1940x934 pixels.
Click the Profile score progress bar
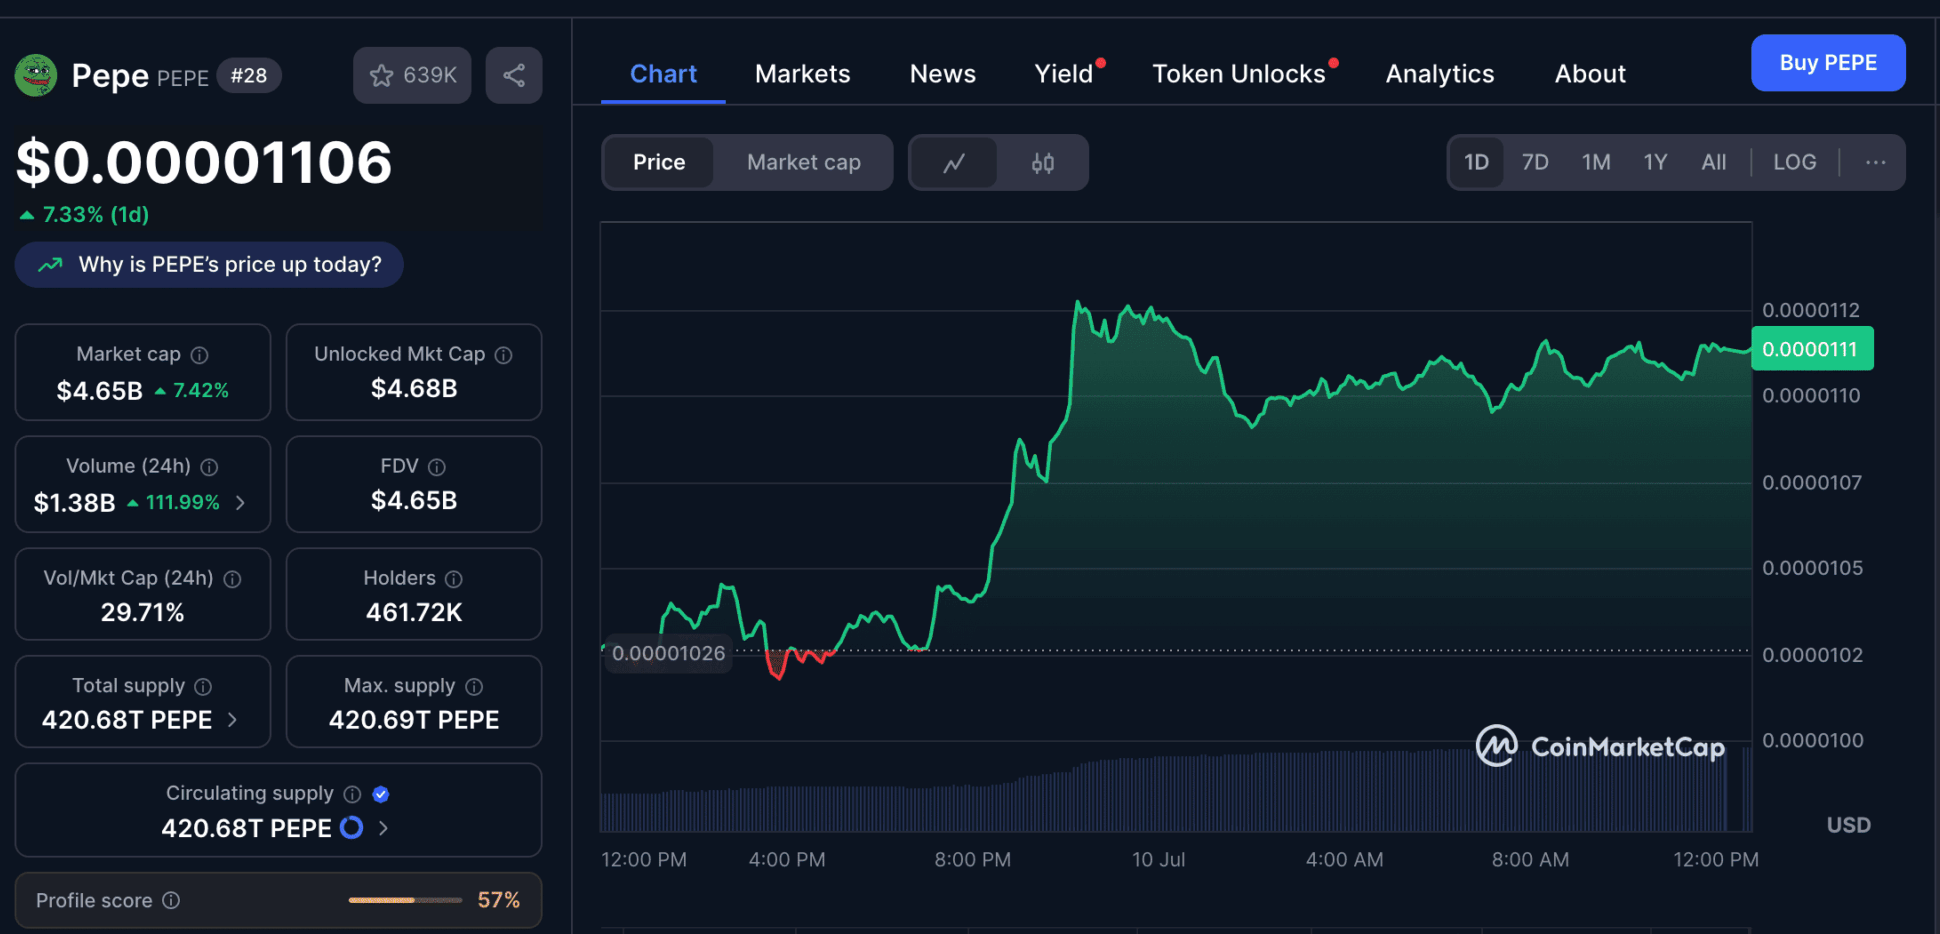pyautogui.click(x=405, y=900)
